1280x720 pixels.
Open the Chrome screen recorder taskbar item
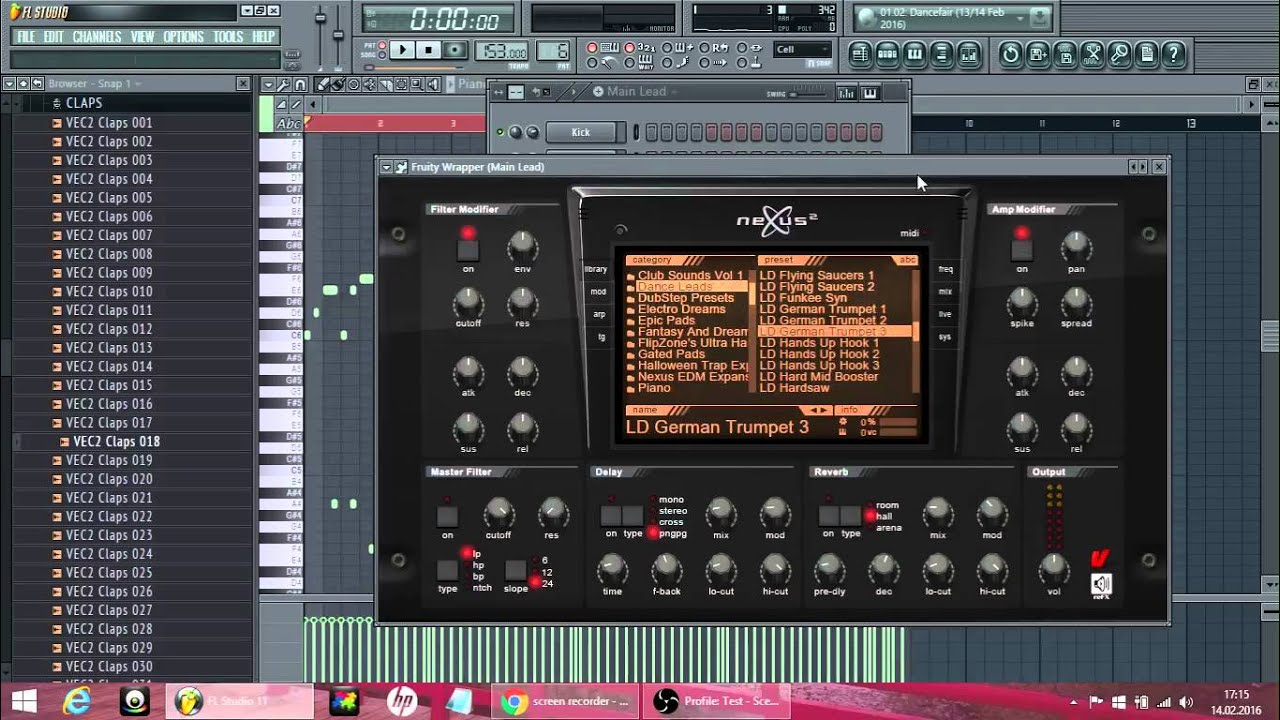(x=565, y=702)
